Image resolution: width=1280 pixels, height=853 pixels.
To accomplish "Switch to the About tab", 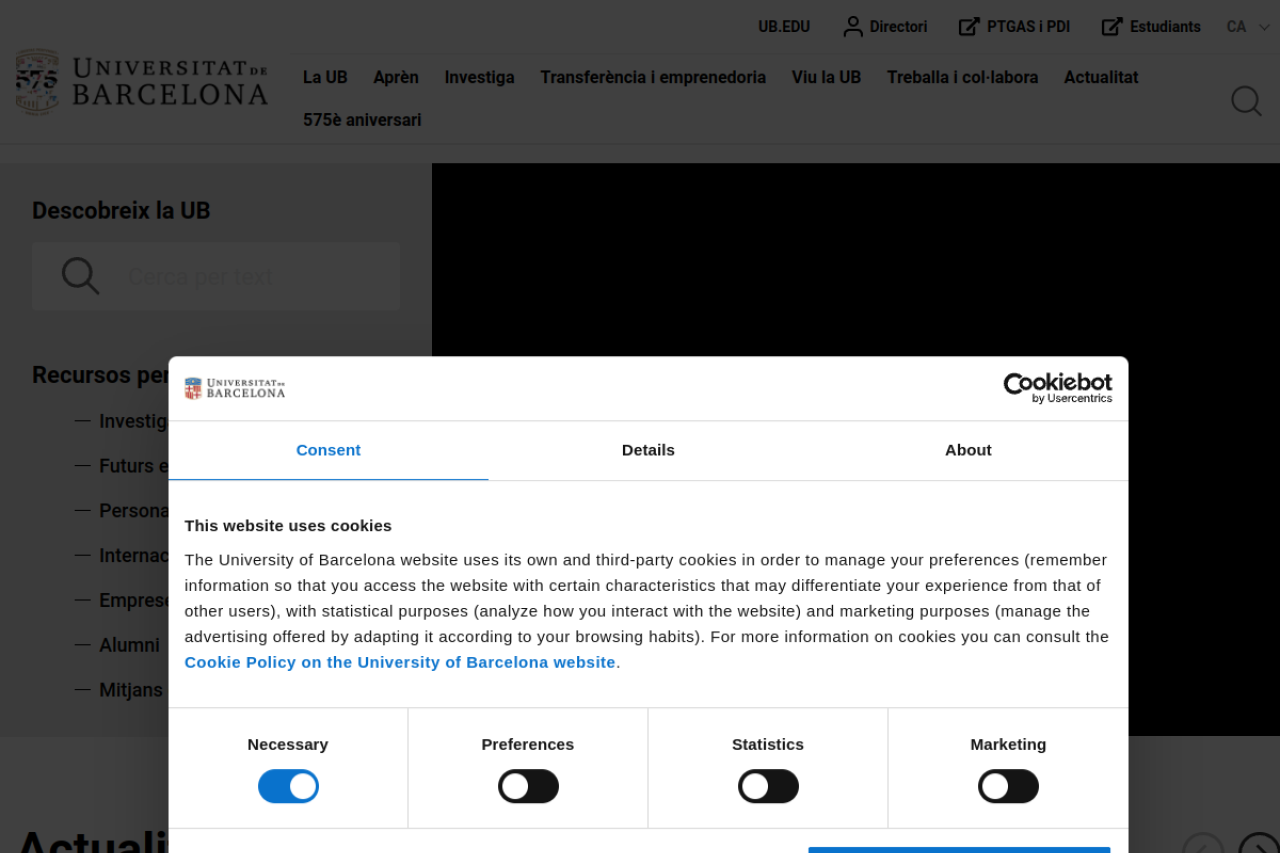I will 968,450.
